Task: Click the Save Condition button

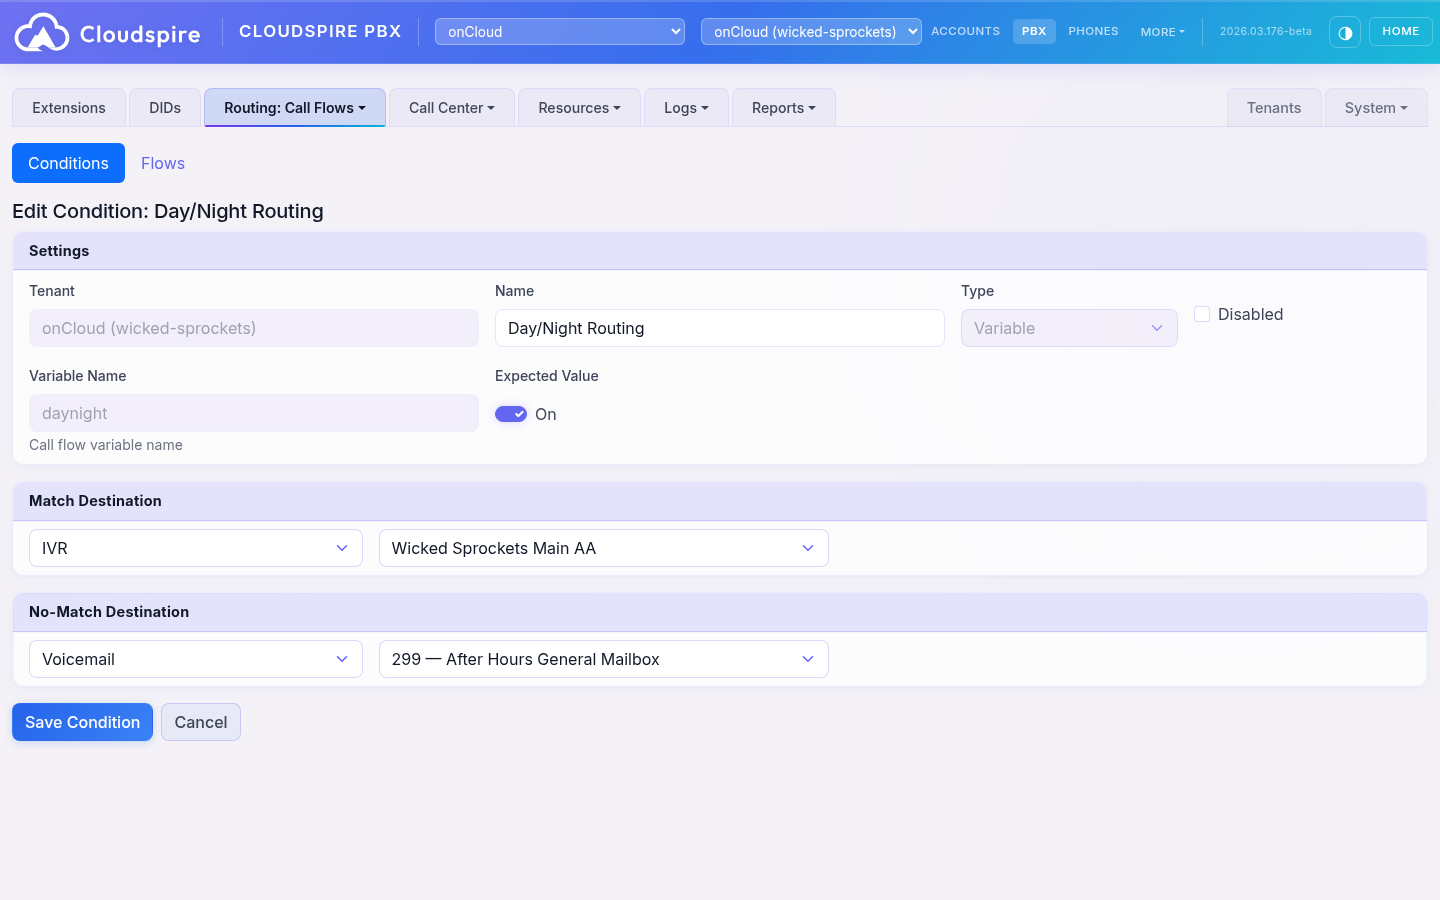Action: [82, 721]
